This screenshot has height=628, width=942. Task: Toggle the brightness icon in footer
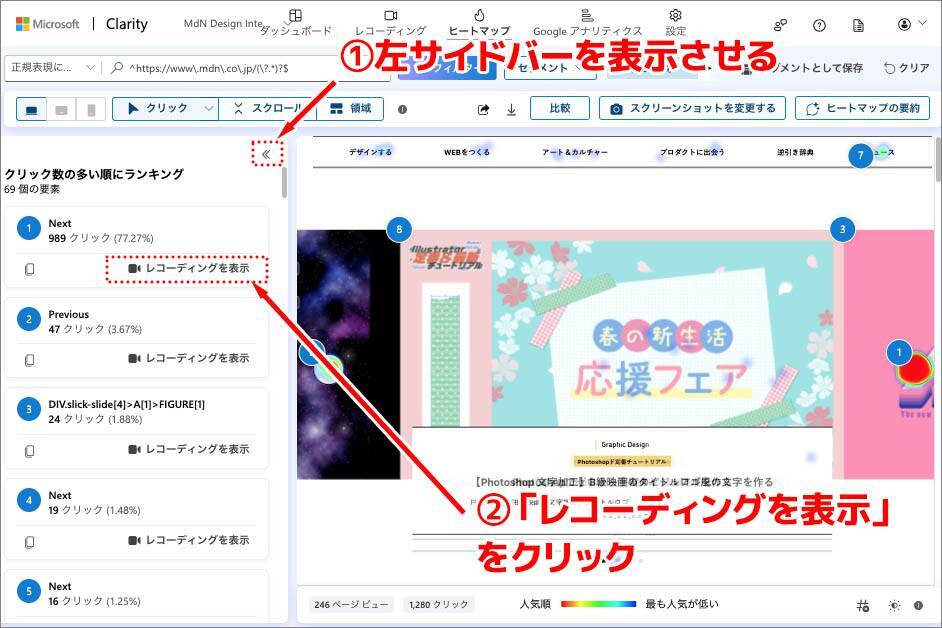(894, 606)
